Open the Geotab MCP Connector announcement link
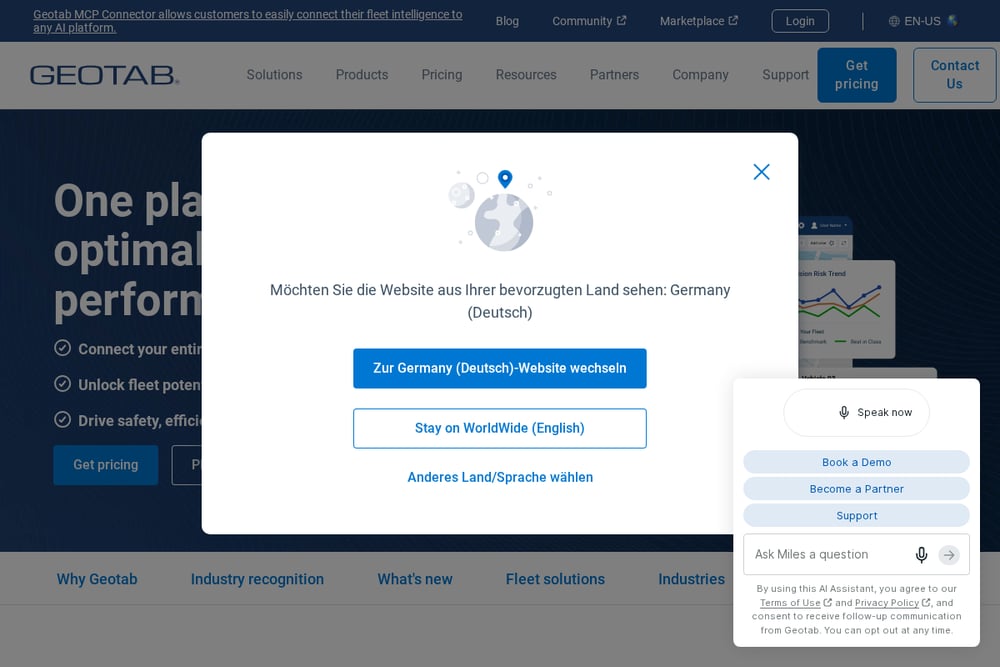 pyautogui.click(x=247, y=21)
